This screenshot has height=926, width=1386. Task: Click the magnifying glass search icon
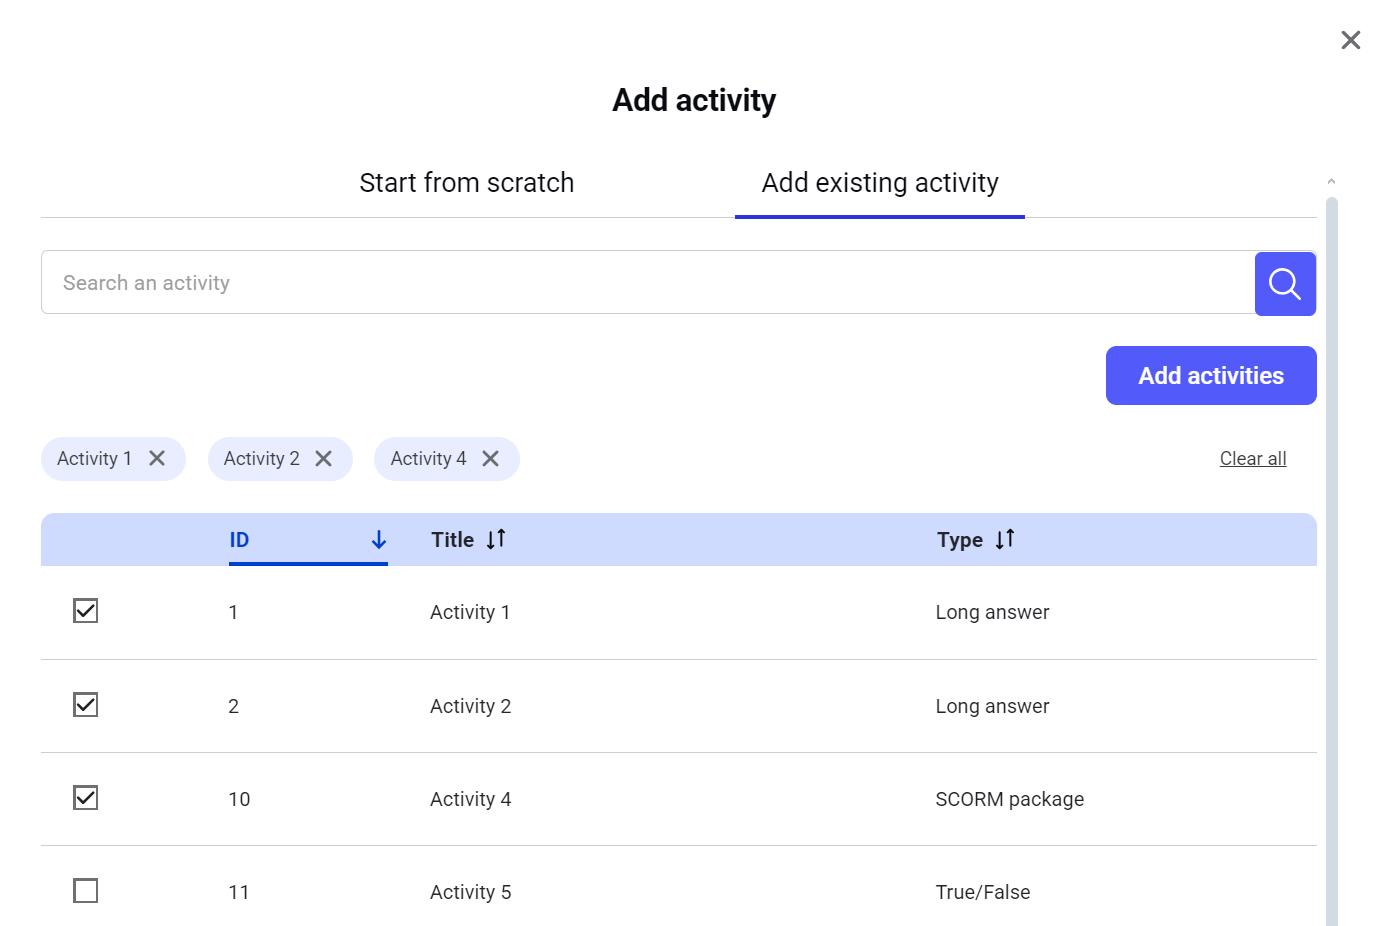[1285, 284]
